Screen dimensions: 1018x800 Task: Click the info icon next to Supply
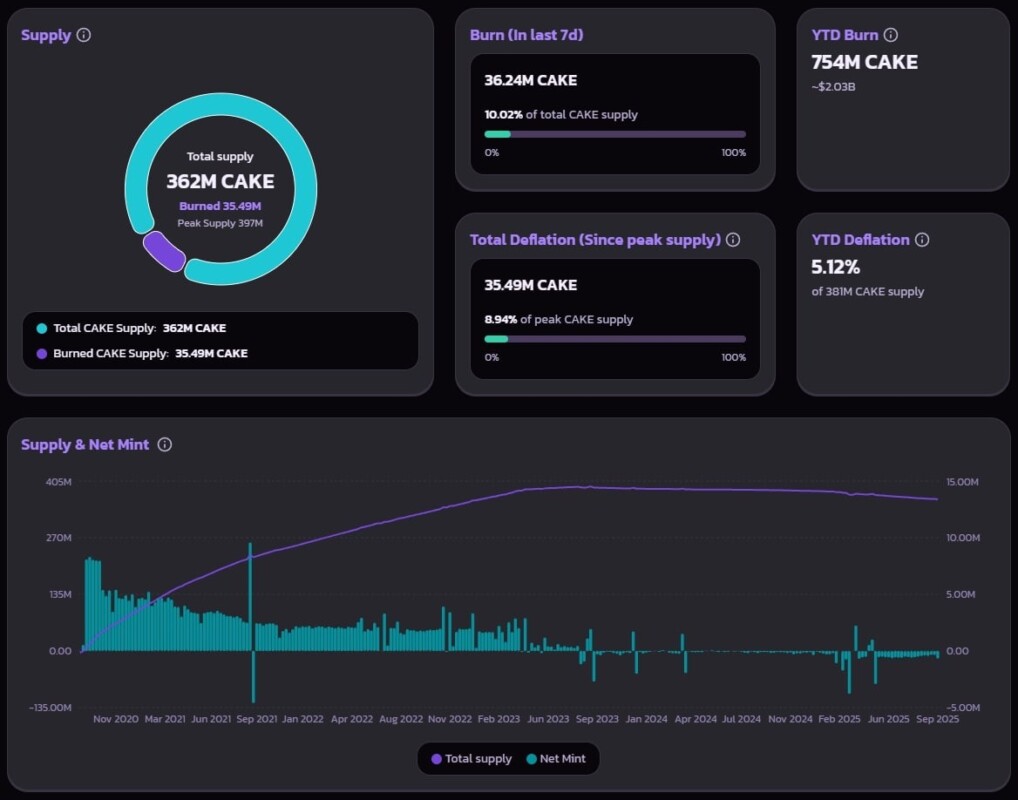click(84, 35)
